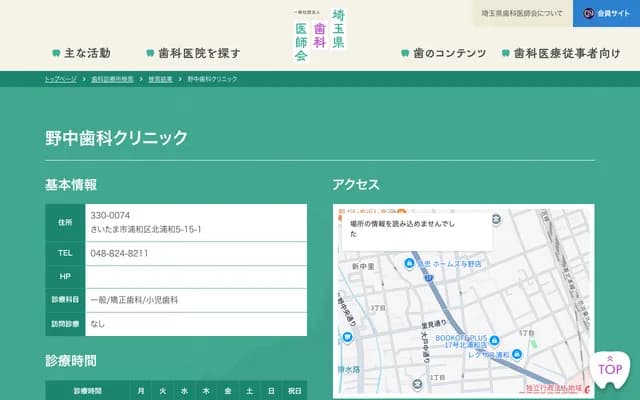This screenshot has width=640, height=400.
Task: Click the 基本情報 heading
Action: pos(71,185)
